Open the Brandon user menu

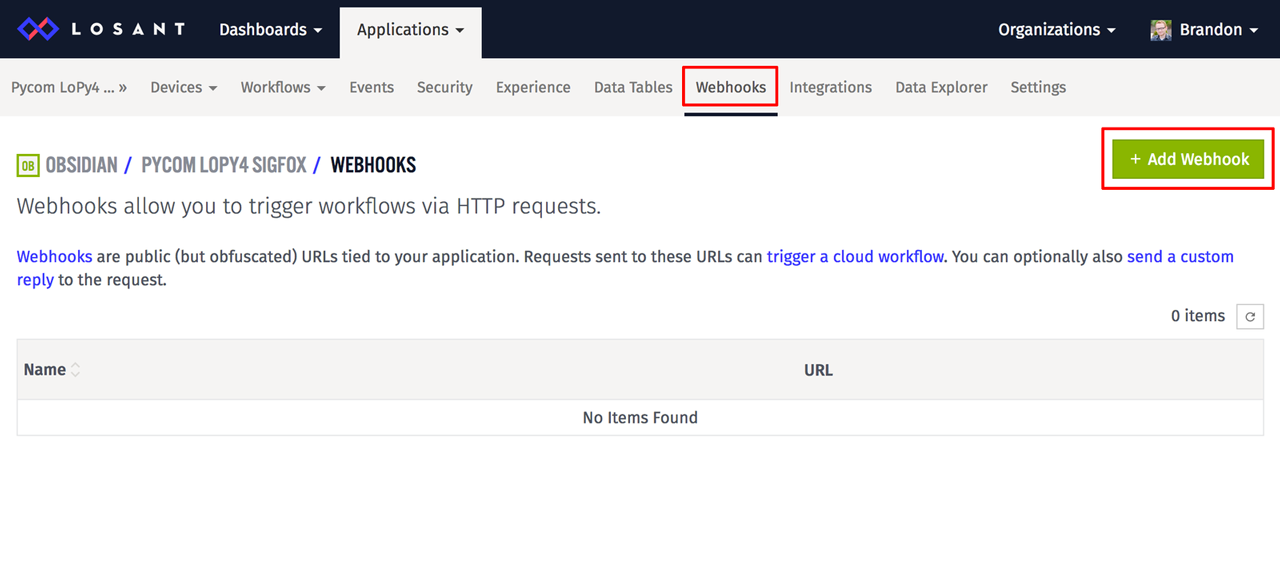pos(1204,30)
